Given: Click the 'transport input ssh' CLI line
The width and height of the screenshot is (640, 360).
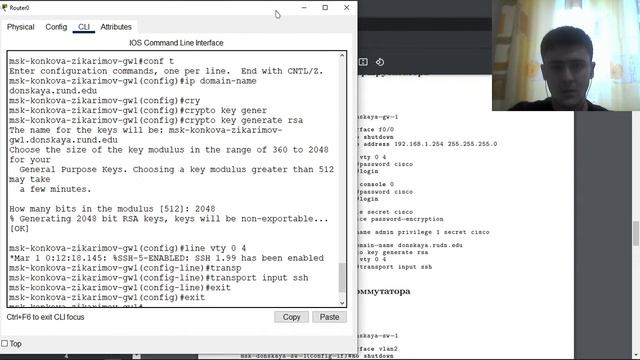Looking at the screenshot, I should click(x=159, y=278).
